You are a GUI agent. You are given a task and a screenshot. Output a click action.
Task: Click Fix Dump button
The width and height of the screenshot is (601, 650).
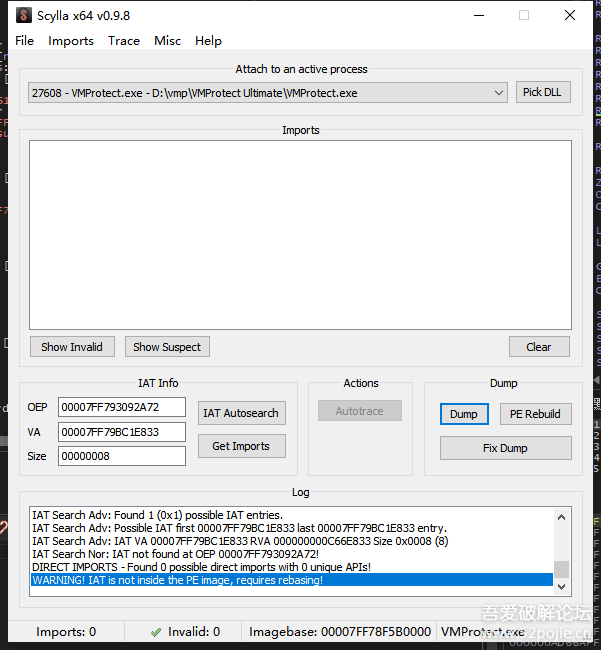tap(506, 448)
